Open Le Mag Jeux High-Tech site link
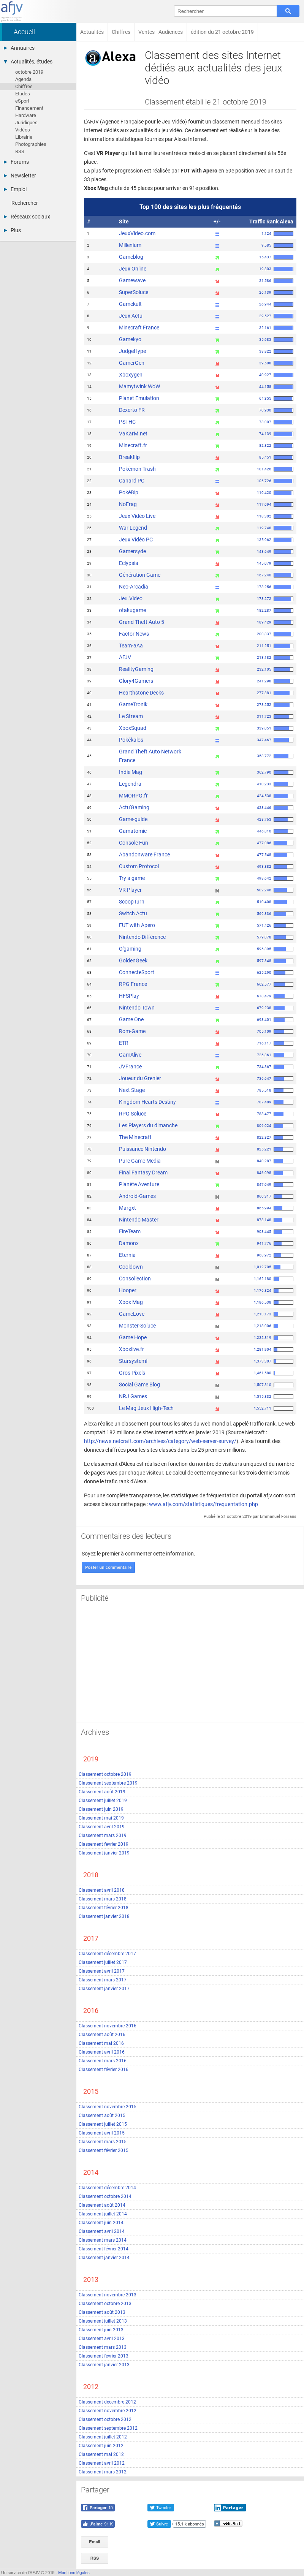Image resolution: width=304 pixels, height=2576 pixels. click(x=146, y=1408)
